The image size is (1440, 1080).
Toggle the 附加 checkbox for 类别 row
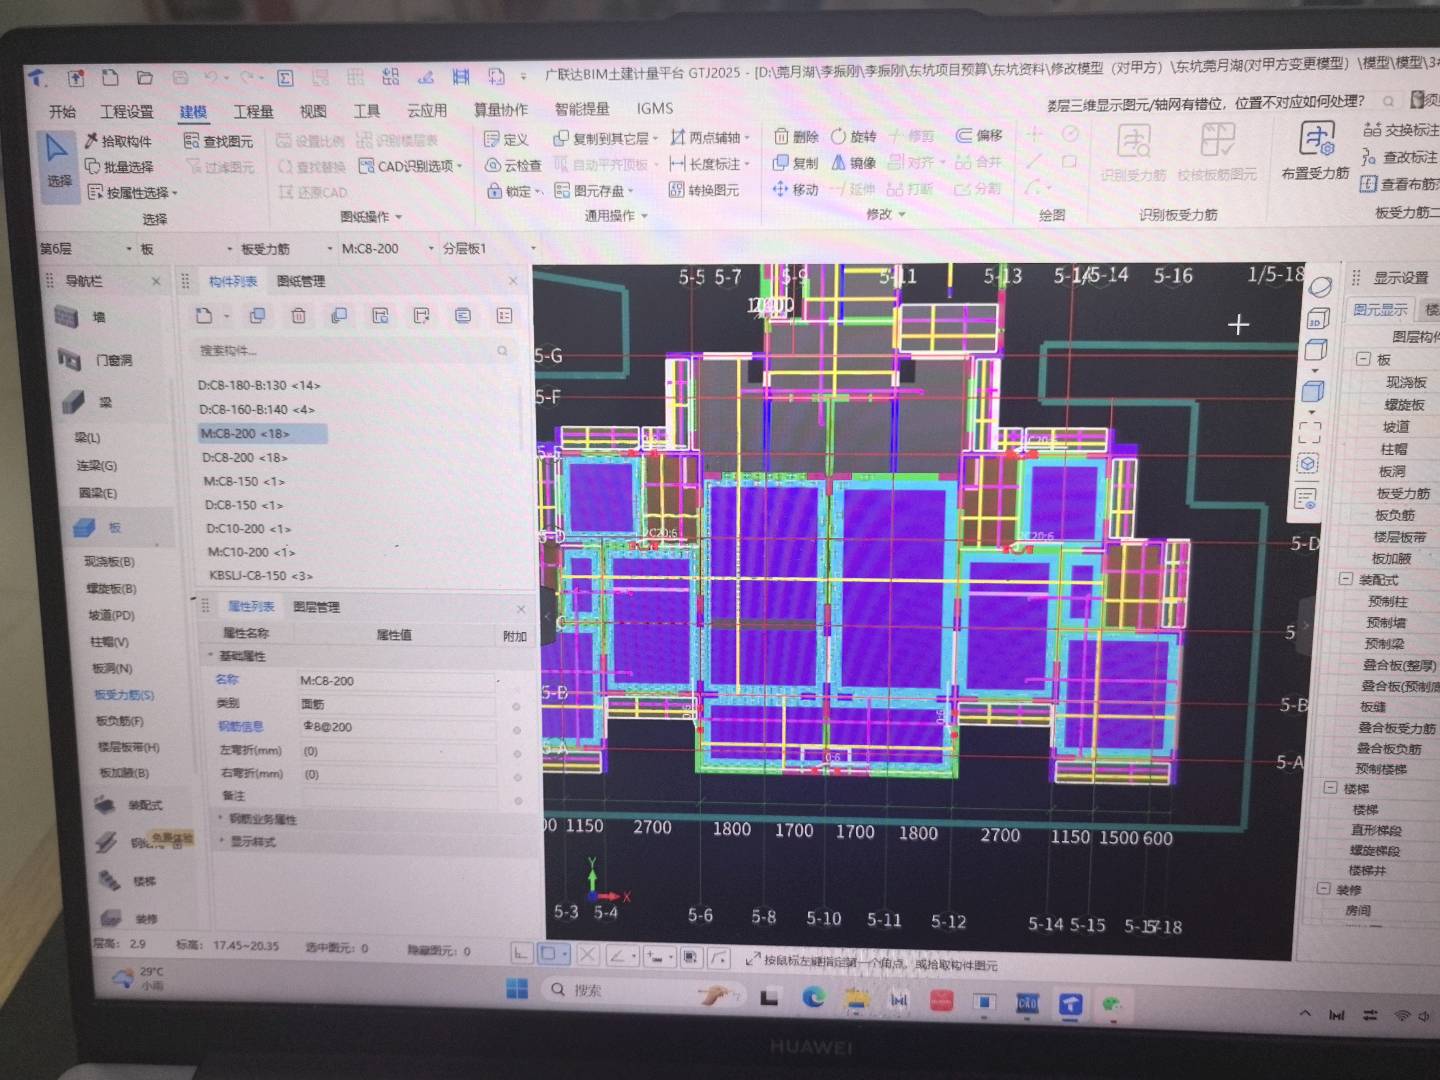tap(516, 705)
